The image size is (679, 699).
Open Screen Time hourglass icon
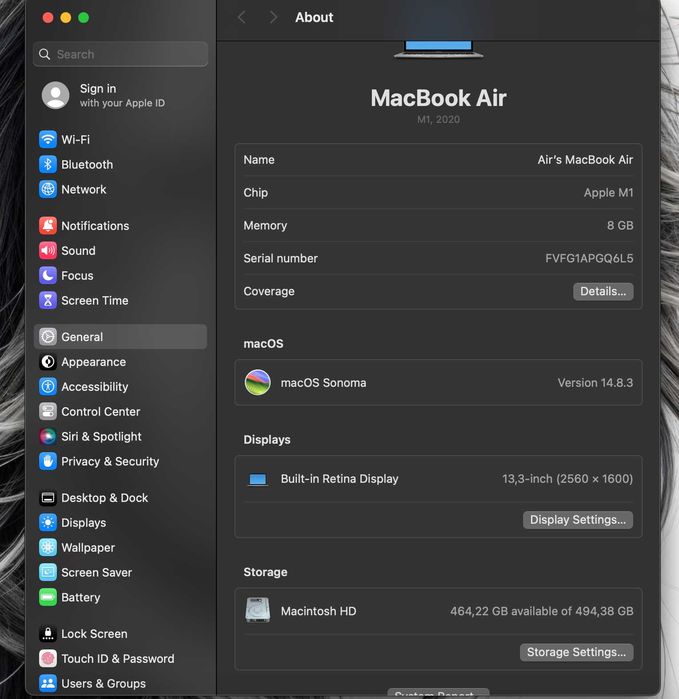48,300
